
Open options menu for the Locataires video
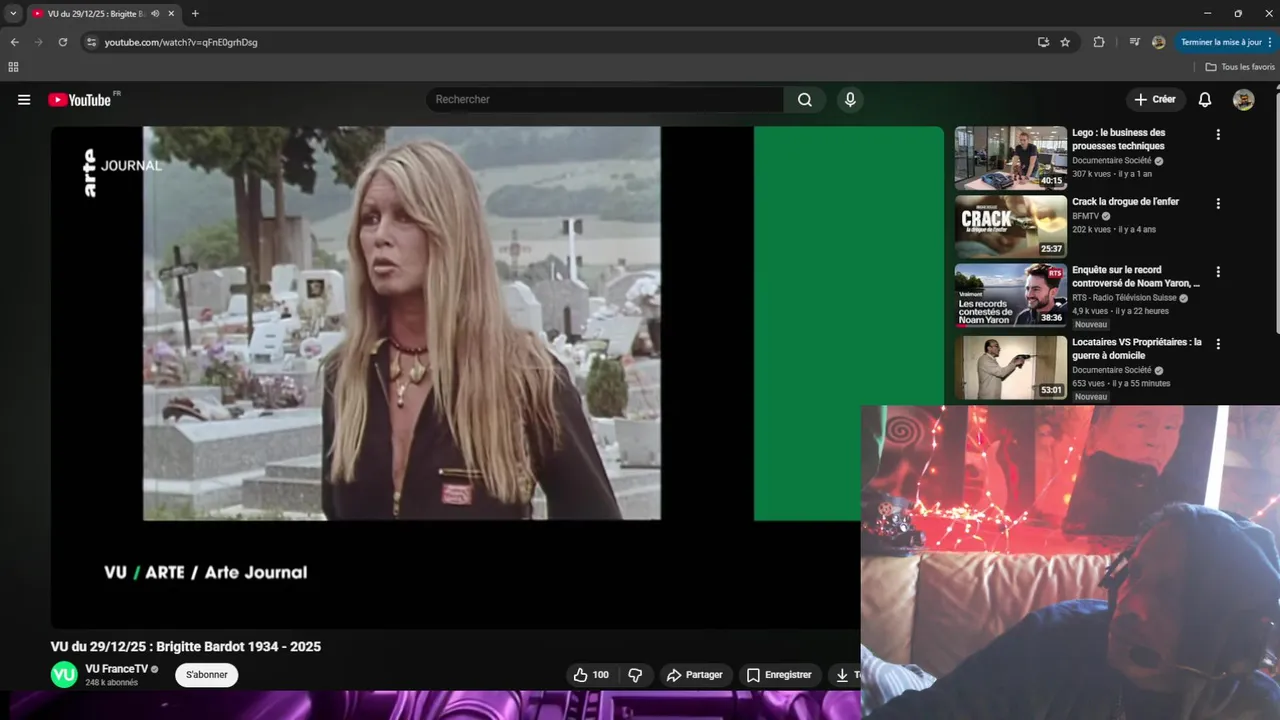tap(1218, 344)
